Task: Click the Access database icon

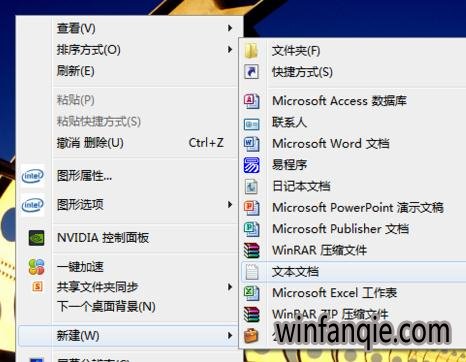Action: (x=252, y=101)
